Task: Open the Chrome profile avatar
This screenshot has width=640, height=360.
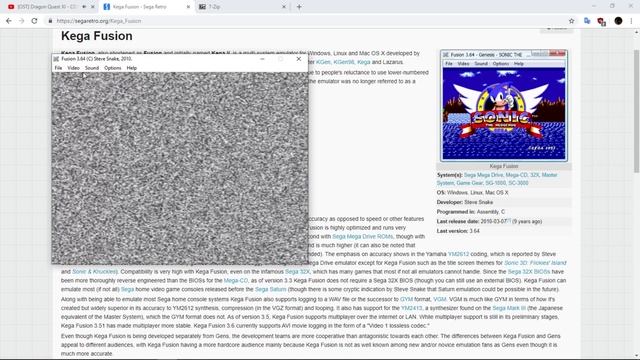Action: coord(618,21)
